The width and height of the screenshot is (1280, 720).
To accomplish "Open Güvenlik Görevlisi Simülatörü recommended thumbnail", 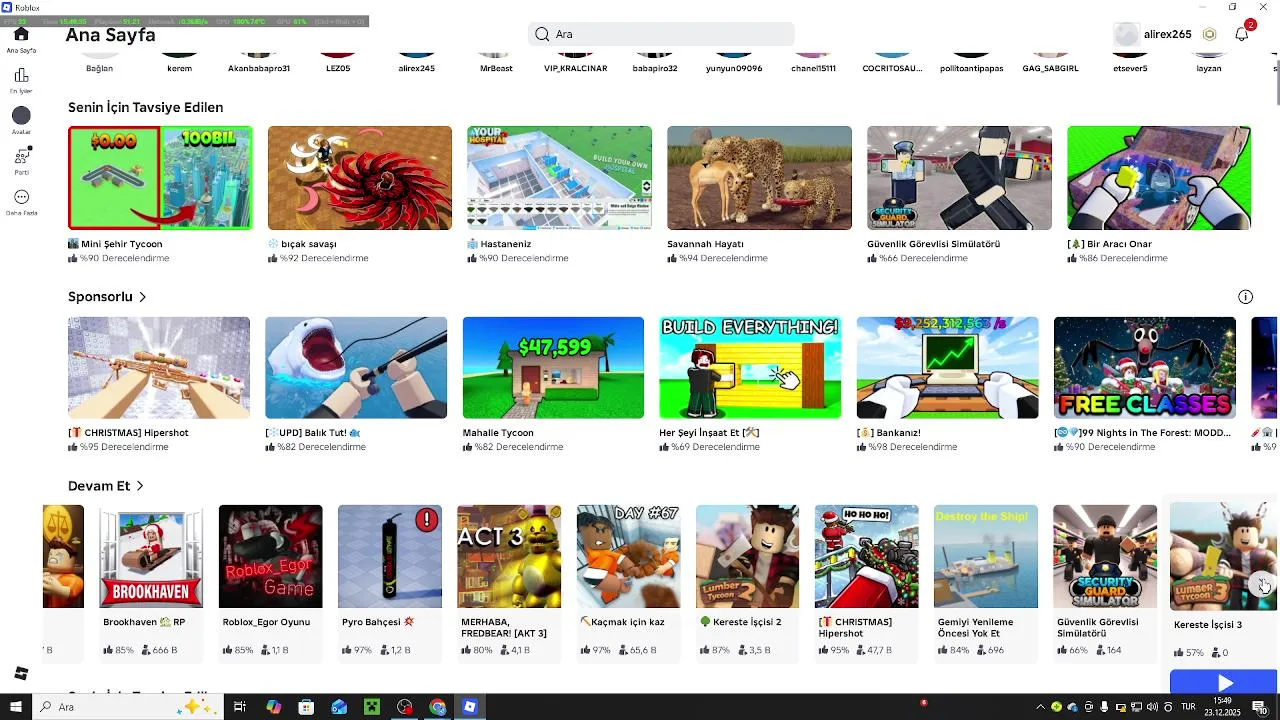I will pos(959,178).
